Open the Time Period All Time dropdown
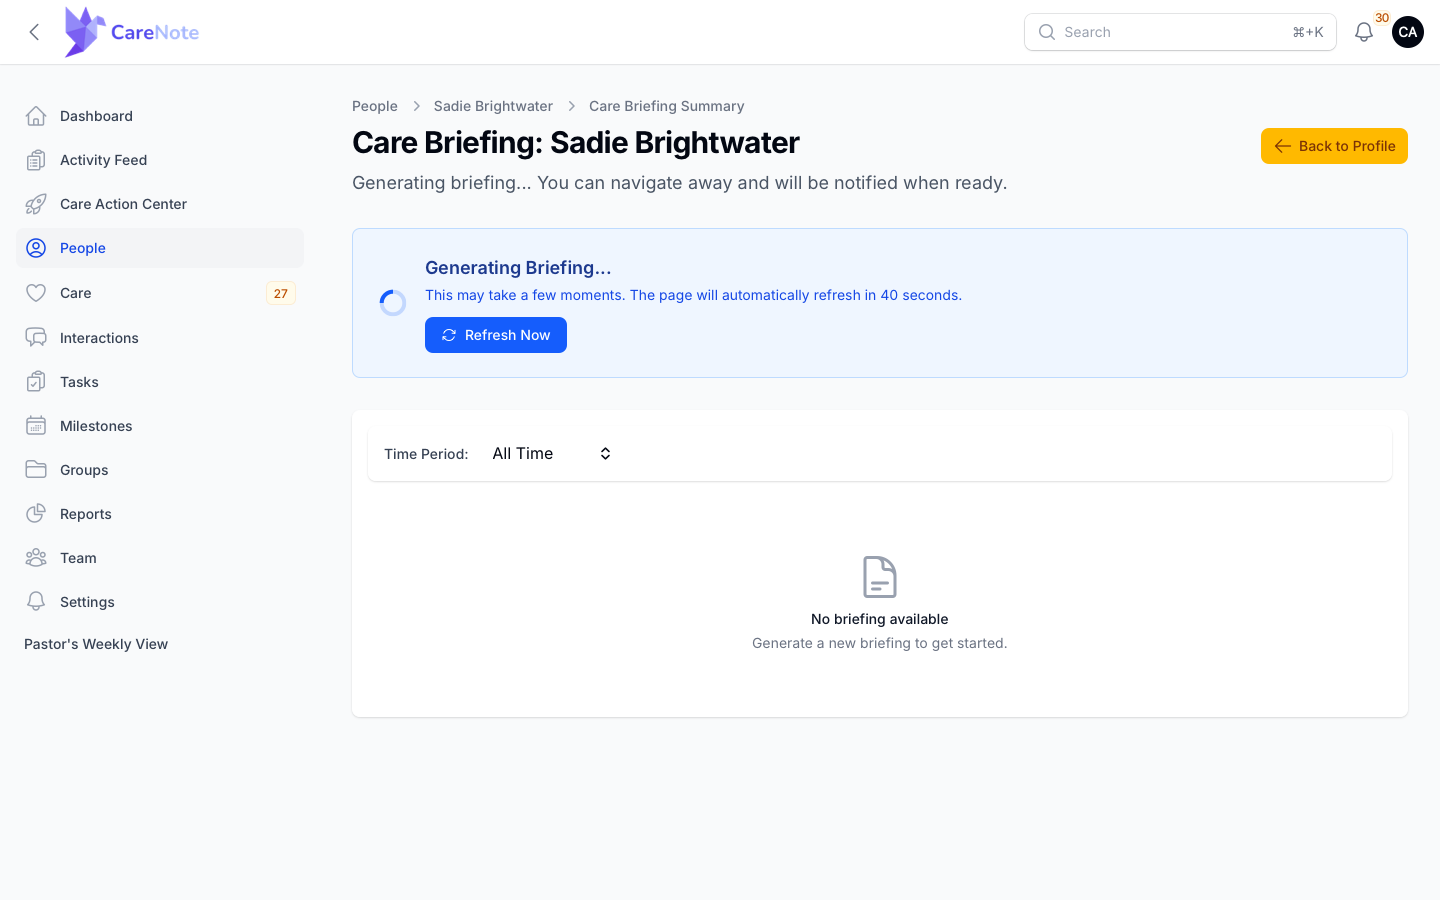This screenshot has width=1440, height=900. (552, 454)
